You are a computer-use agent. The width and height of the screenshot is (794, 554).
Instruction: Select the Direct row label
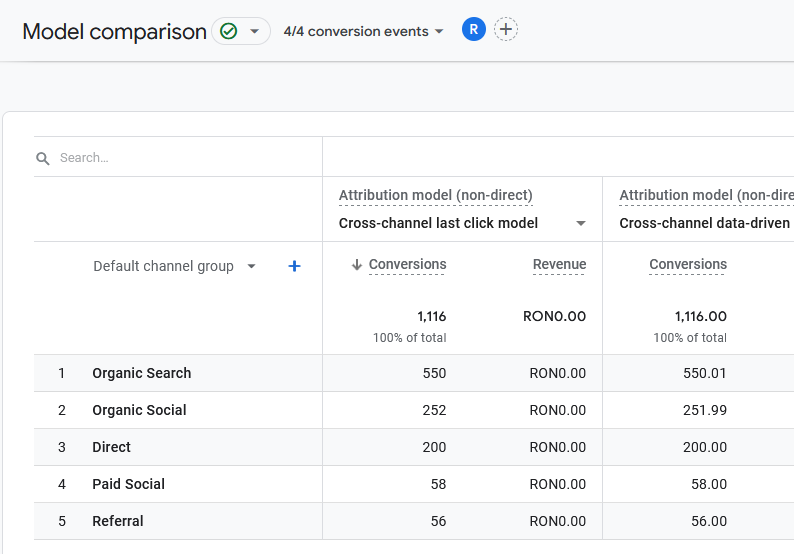111,447
